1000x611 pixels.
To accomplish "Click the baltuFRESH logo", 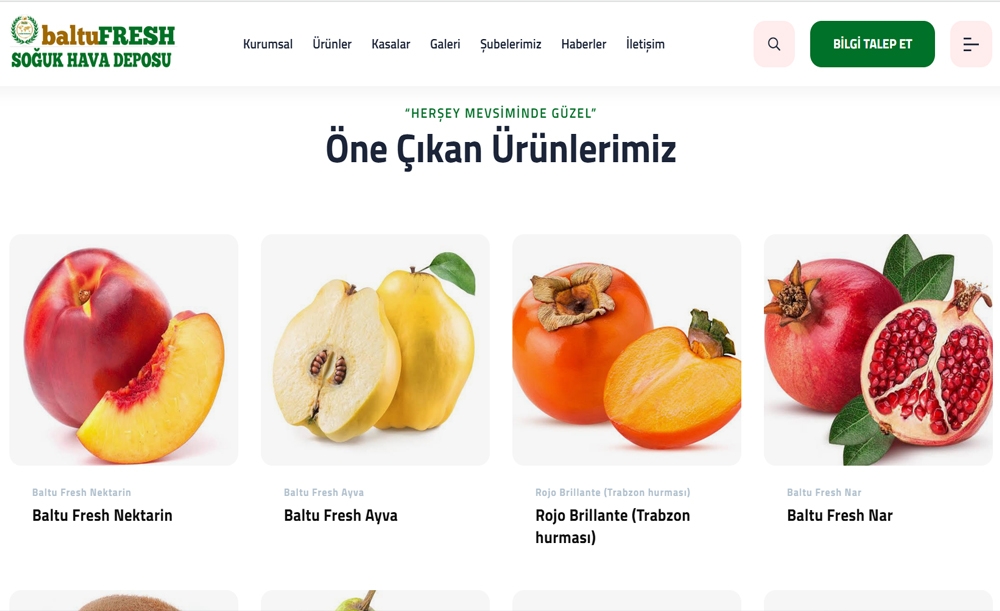I will [x=92, y=42].
